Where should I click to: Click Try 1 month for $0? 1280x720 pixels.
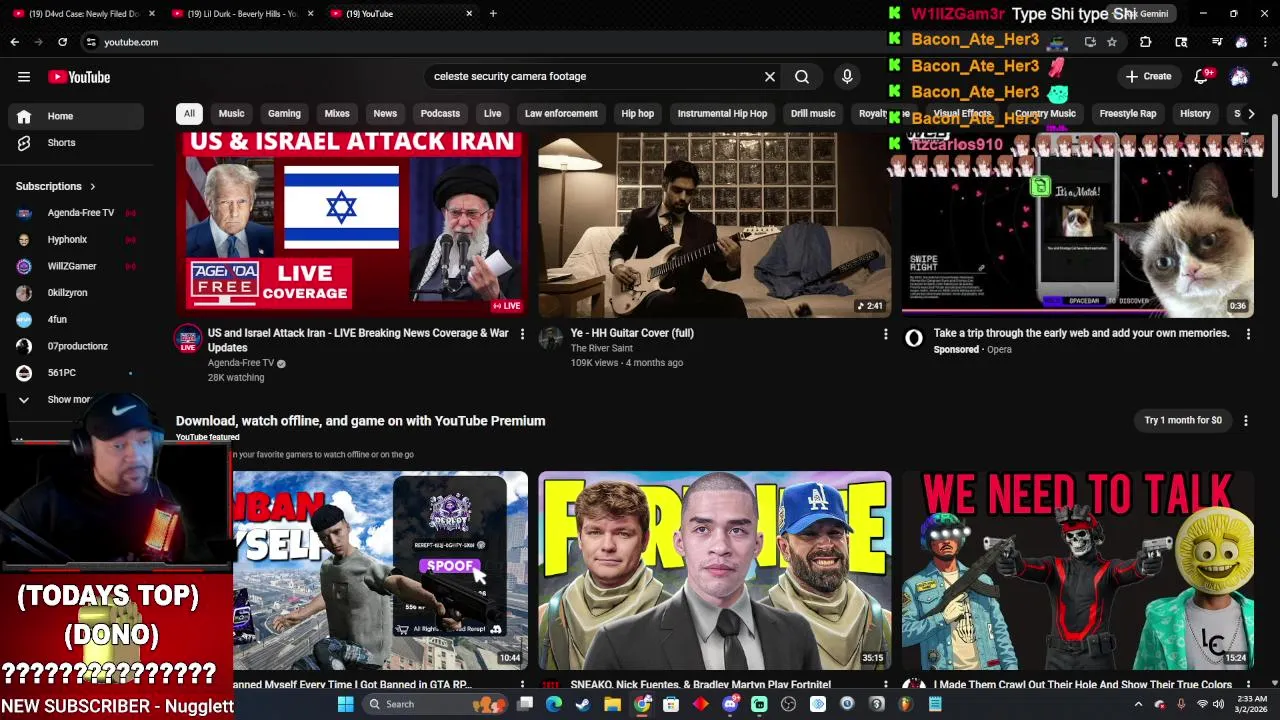pos(1183,421)
